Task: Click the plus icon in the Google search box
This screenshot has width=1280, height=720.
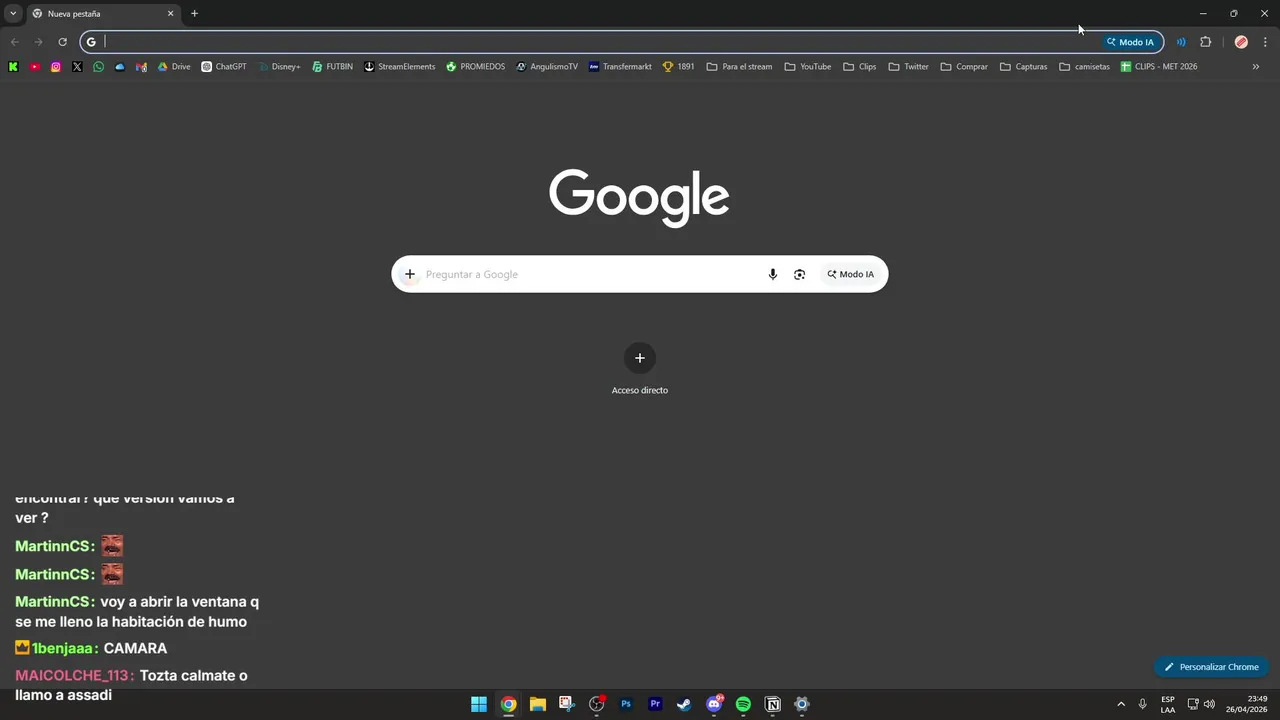Action: 409,274
